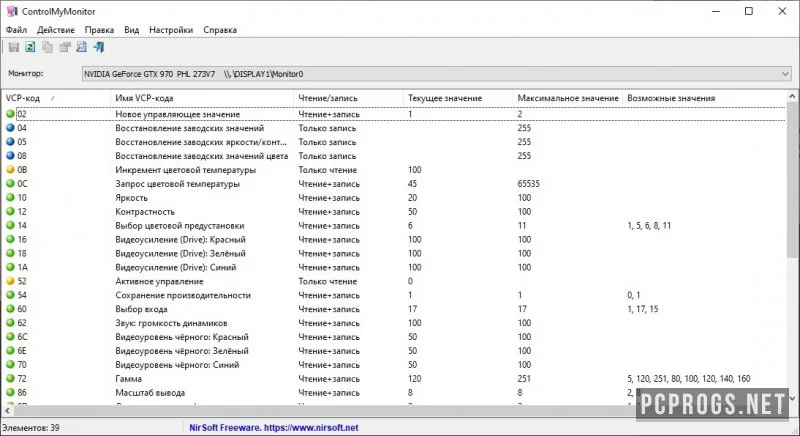Open the Вид menu
Screen dimensions: 800x436
click(132, 30)
